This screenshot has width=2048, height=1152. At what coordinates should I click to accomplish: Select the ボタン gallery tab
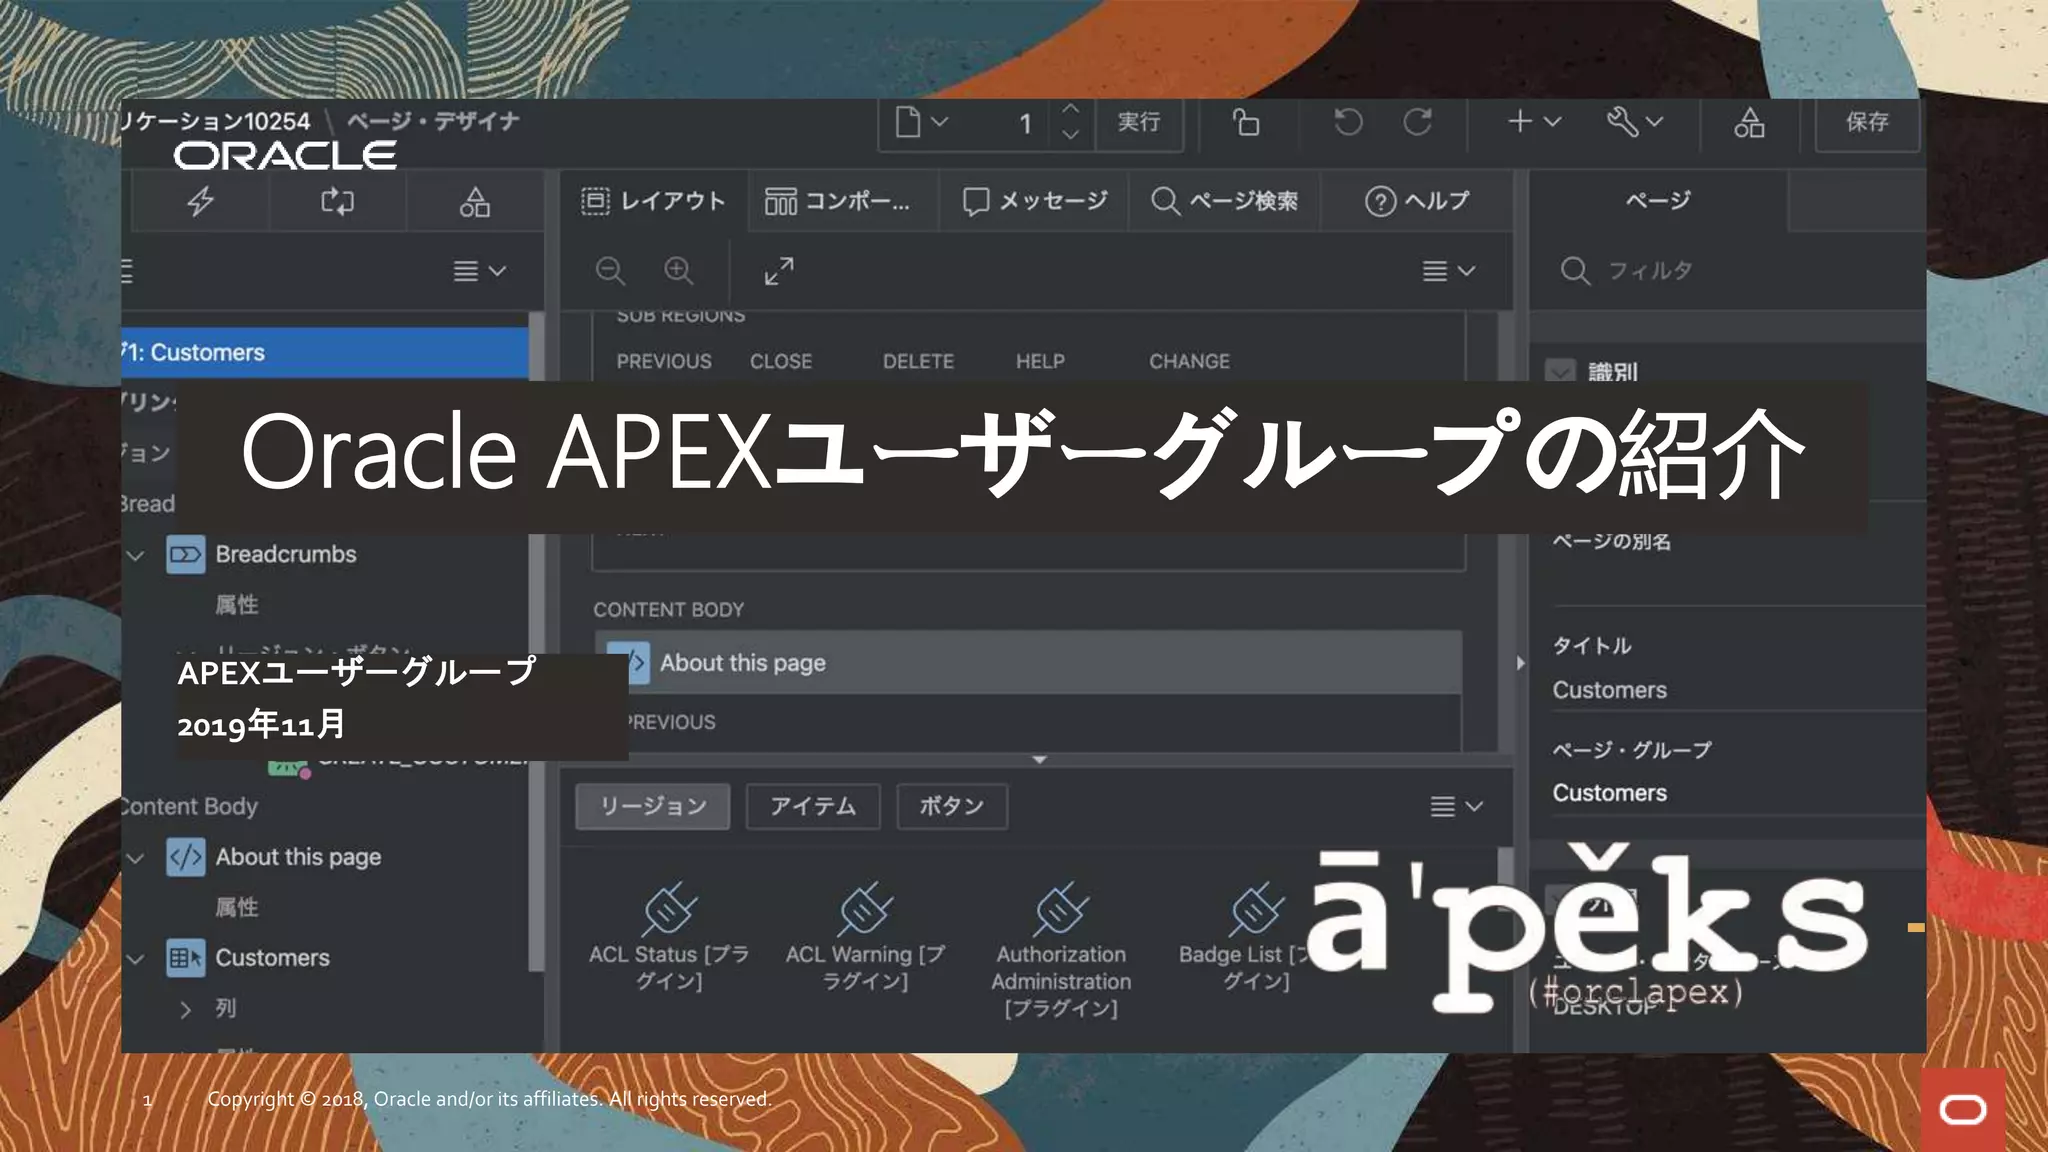coord(952,806)
